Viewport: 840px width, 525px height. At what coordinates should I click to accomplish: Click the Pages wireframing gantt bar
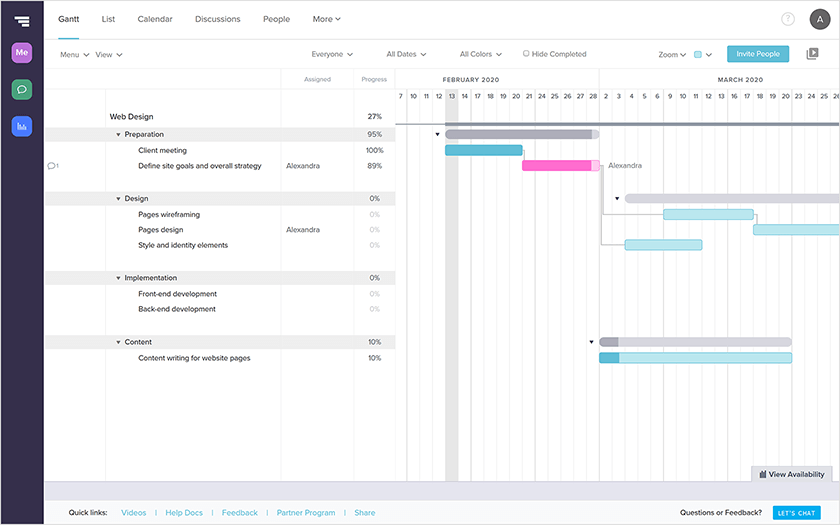coord(708,214)
